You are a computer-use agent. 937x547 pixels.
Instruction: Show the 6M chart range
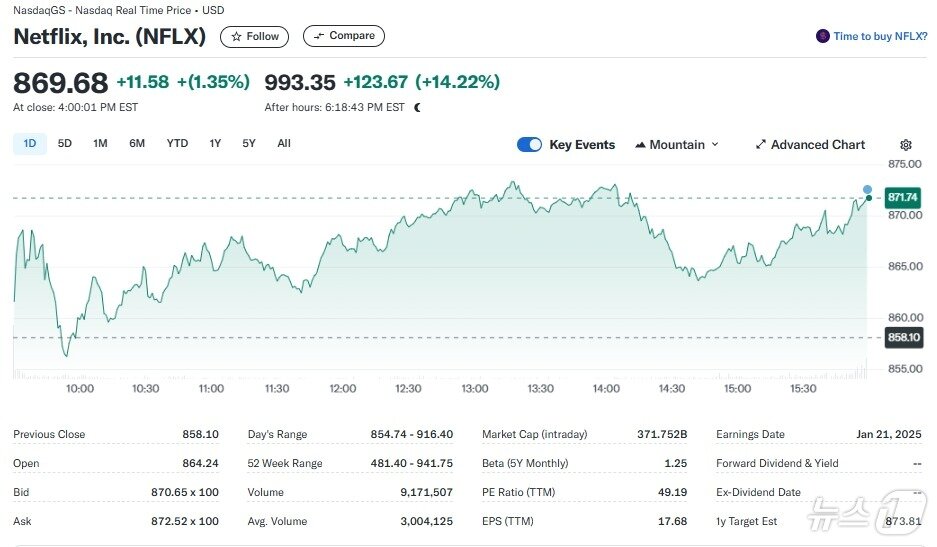pyautogui.click(x=137, y=144)
